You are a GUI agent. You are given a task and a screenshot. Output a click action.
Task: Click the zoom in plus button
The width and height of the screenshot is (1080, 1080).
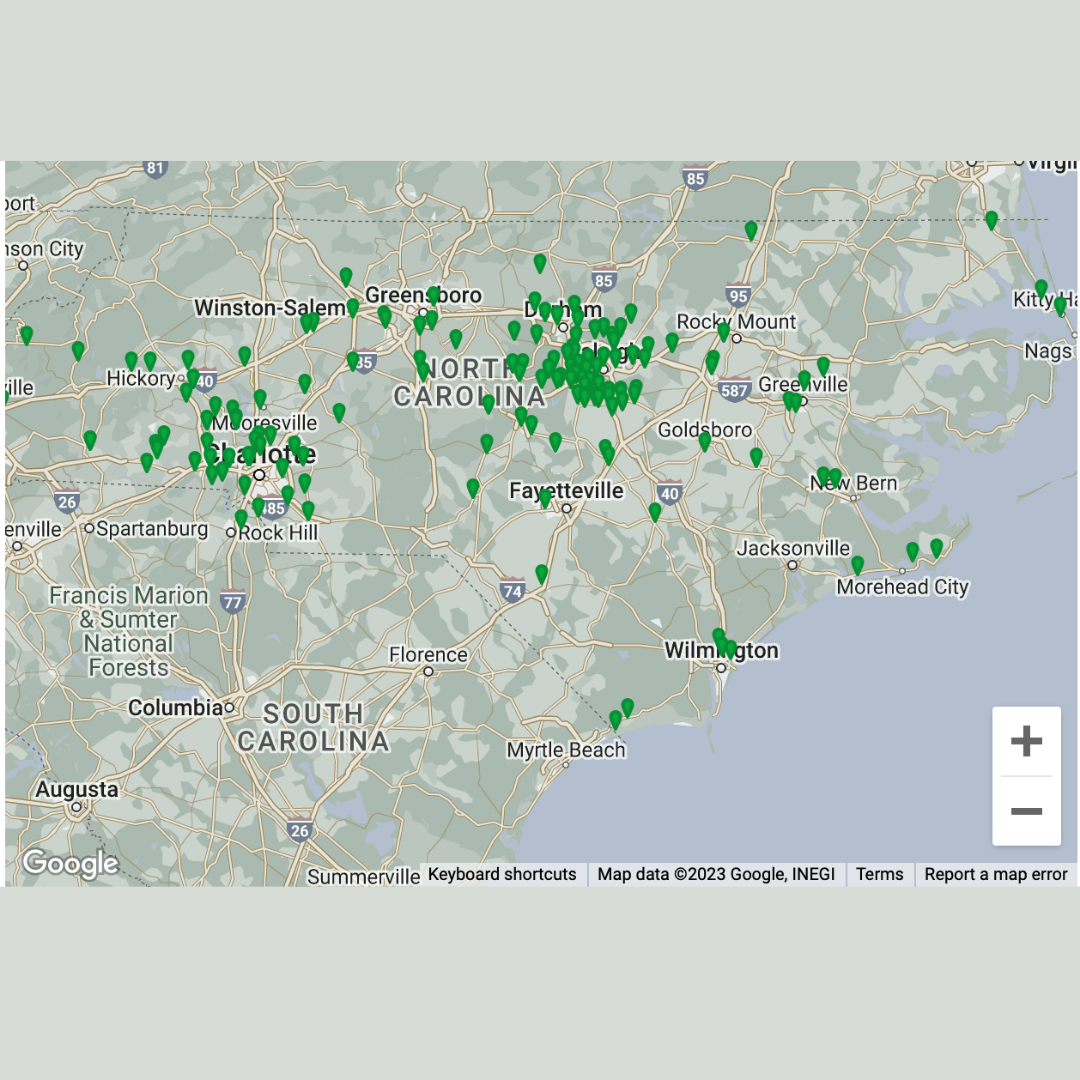pos(1026,741)
